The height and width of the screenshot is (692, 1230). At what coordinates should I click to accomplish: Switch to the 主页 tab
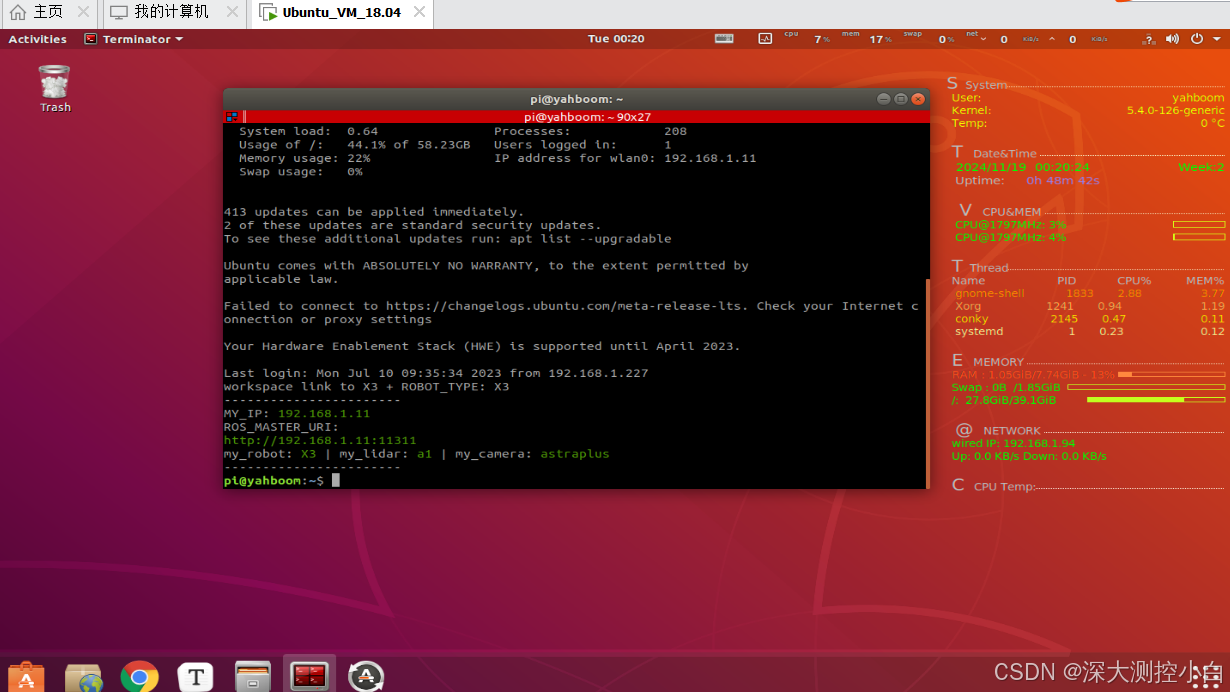coord(50,13)
